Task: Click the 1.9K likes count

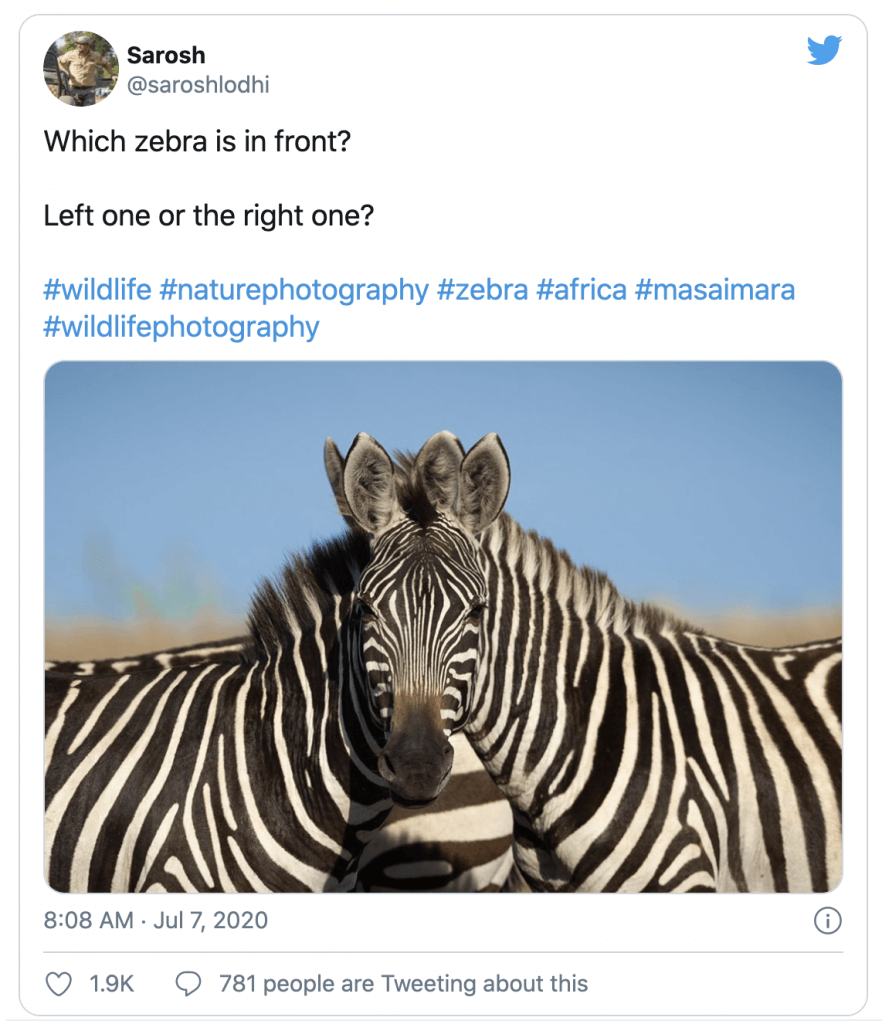Action: [111, 984]
